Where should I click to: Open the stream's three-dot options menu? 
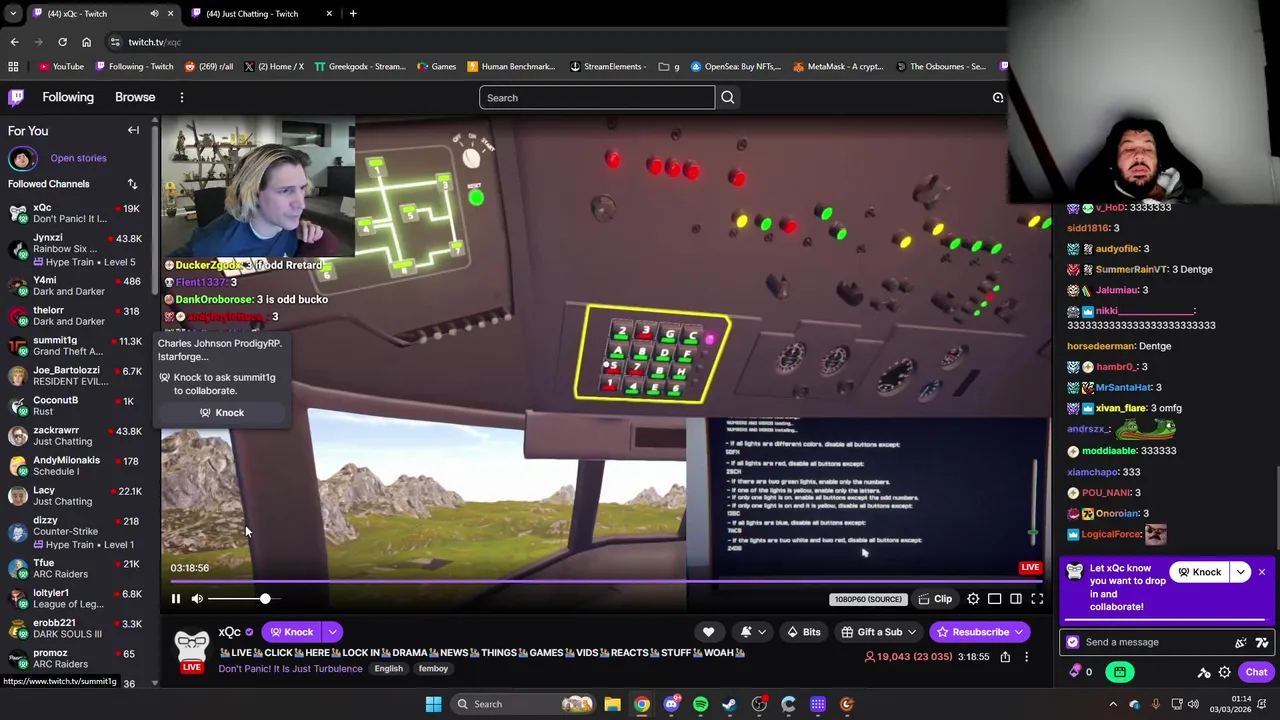click(x=1026, y=657)
